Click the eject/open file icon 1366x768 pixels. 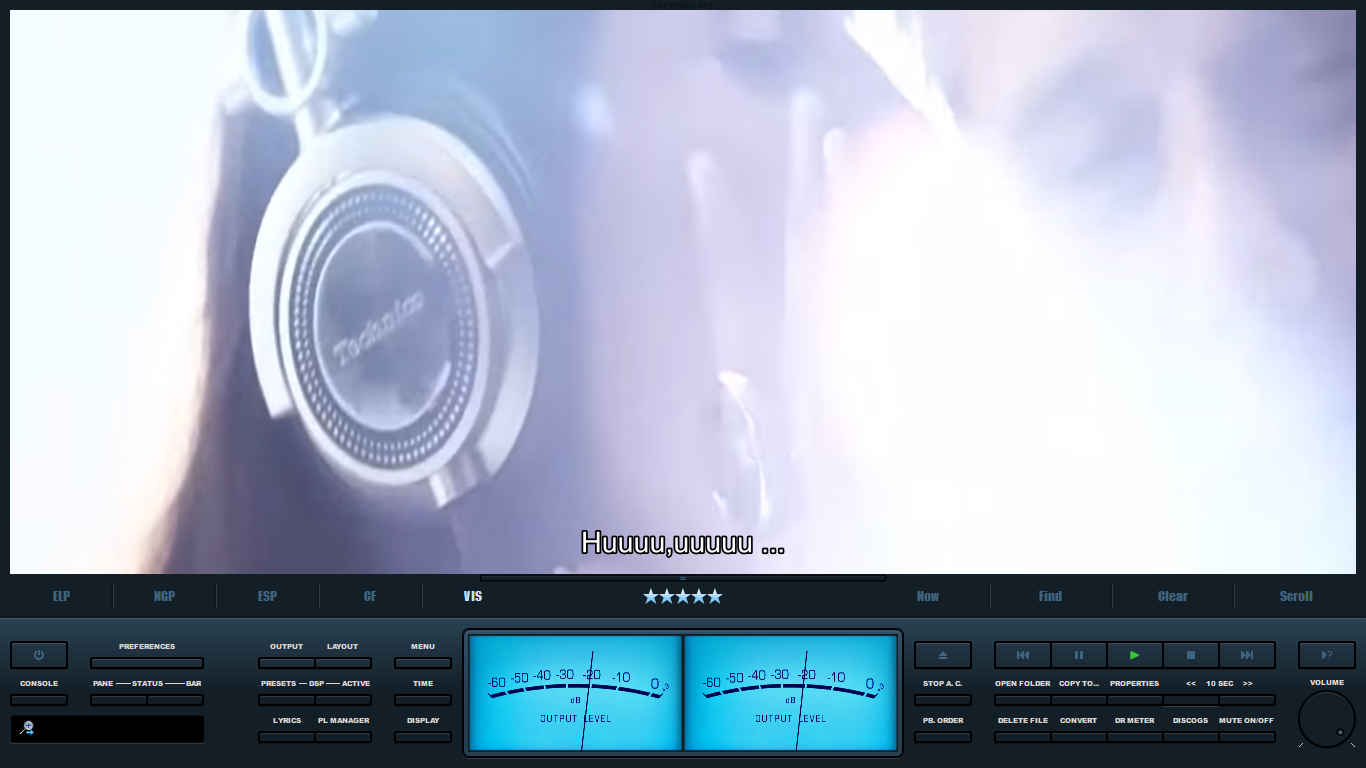tap(942, 655)
